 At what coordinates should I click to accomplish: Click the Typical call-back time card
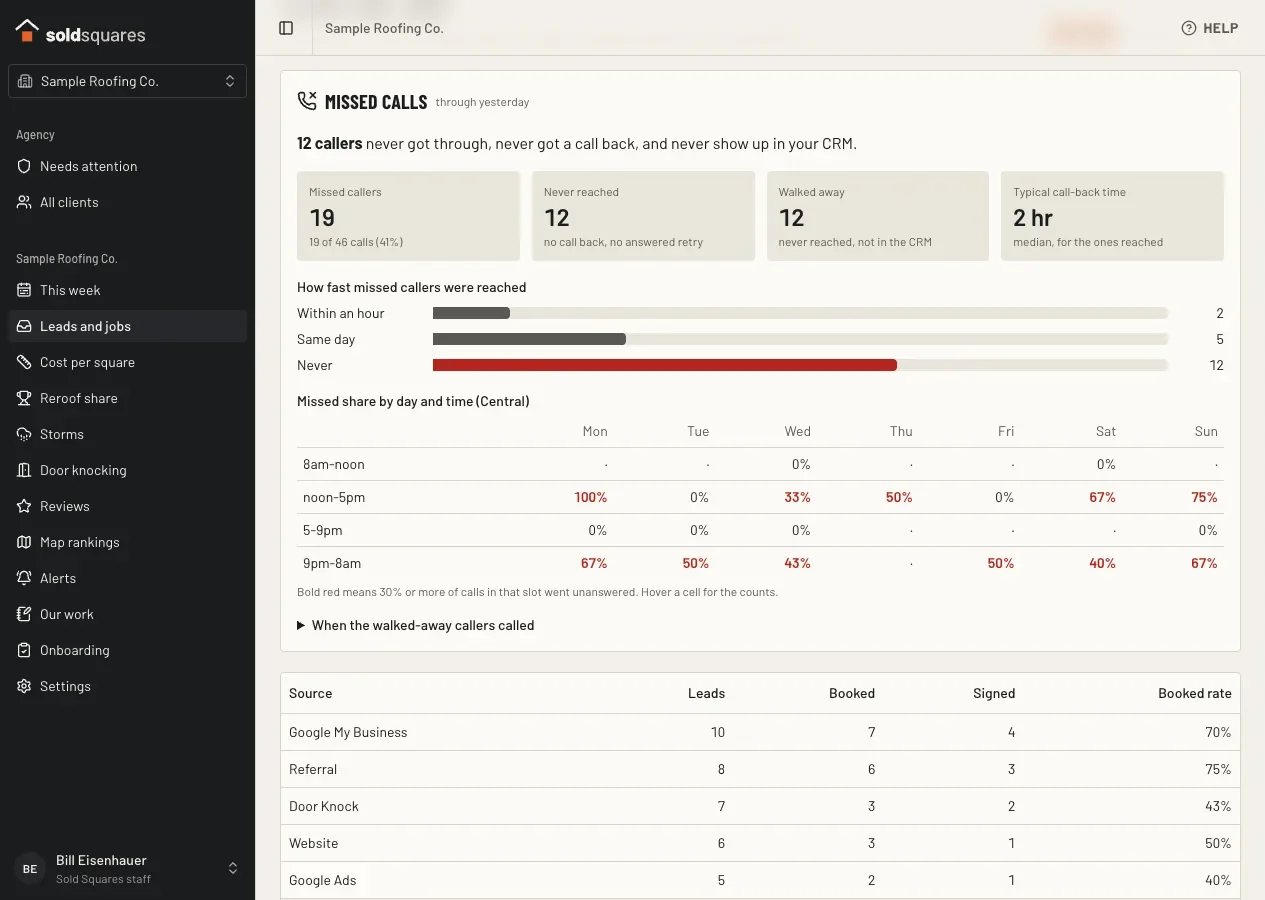[x=1112, y=216]
